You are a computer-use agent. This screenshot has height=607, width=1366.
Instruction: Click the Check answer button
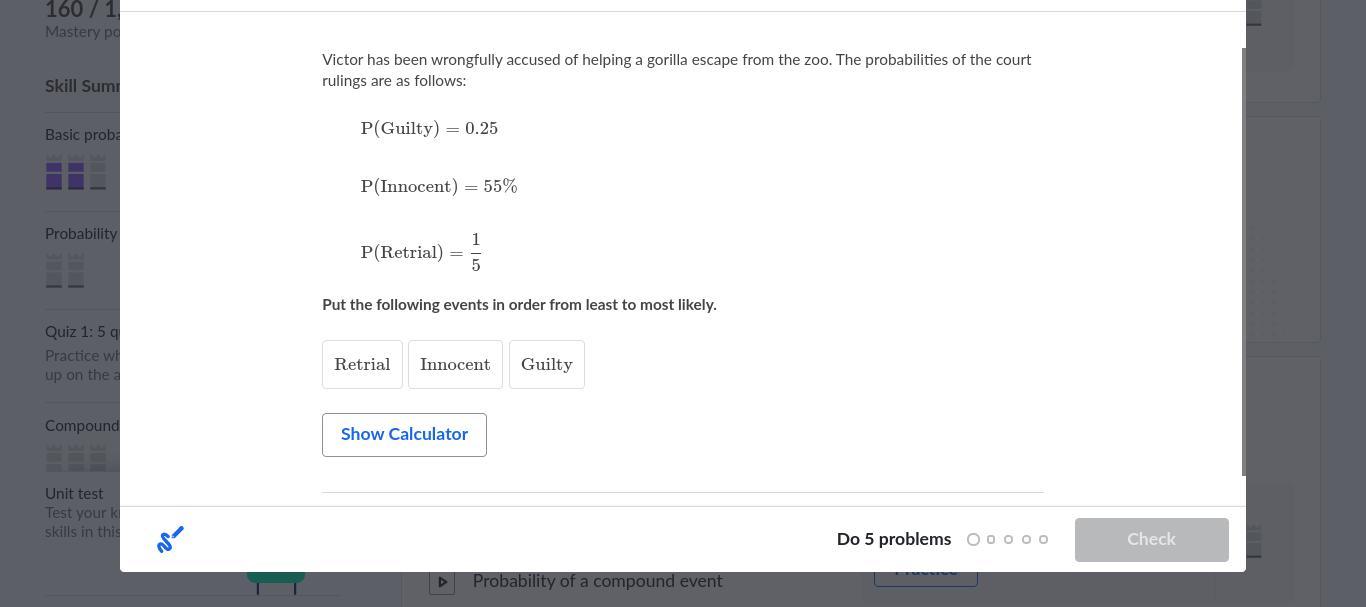(1151, 540)
